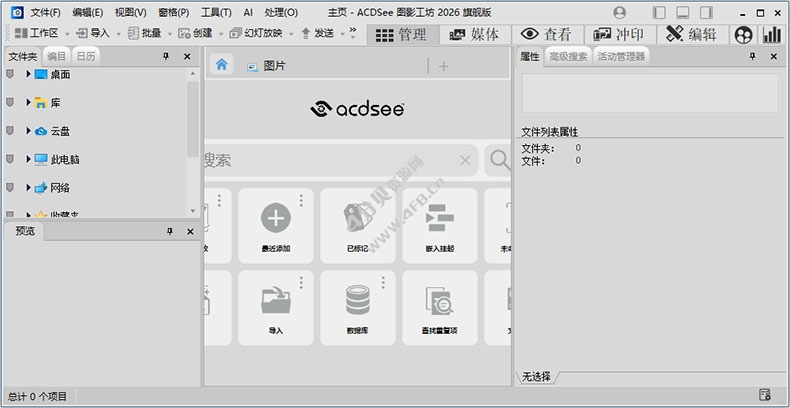Switch to 查看 view mode

[547, 34]
